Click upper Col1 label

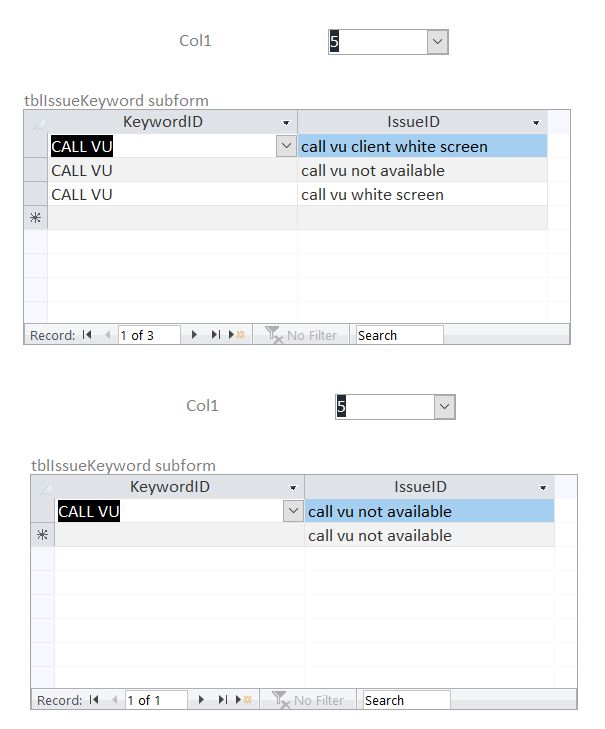coord(195,40)
